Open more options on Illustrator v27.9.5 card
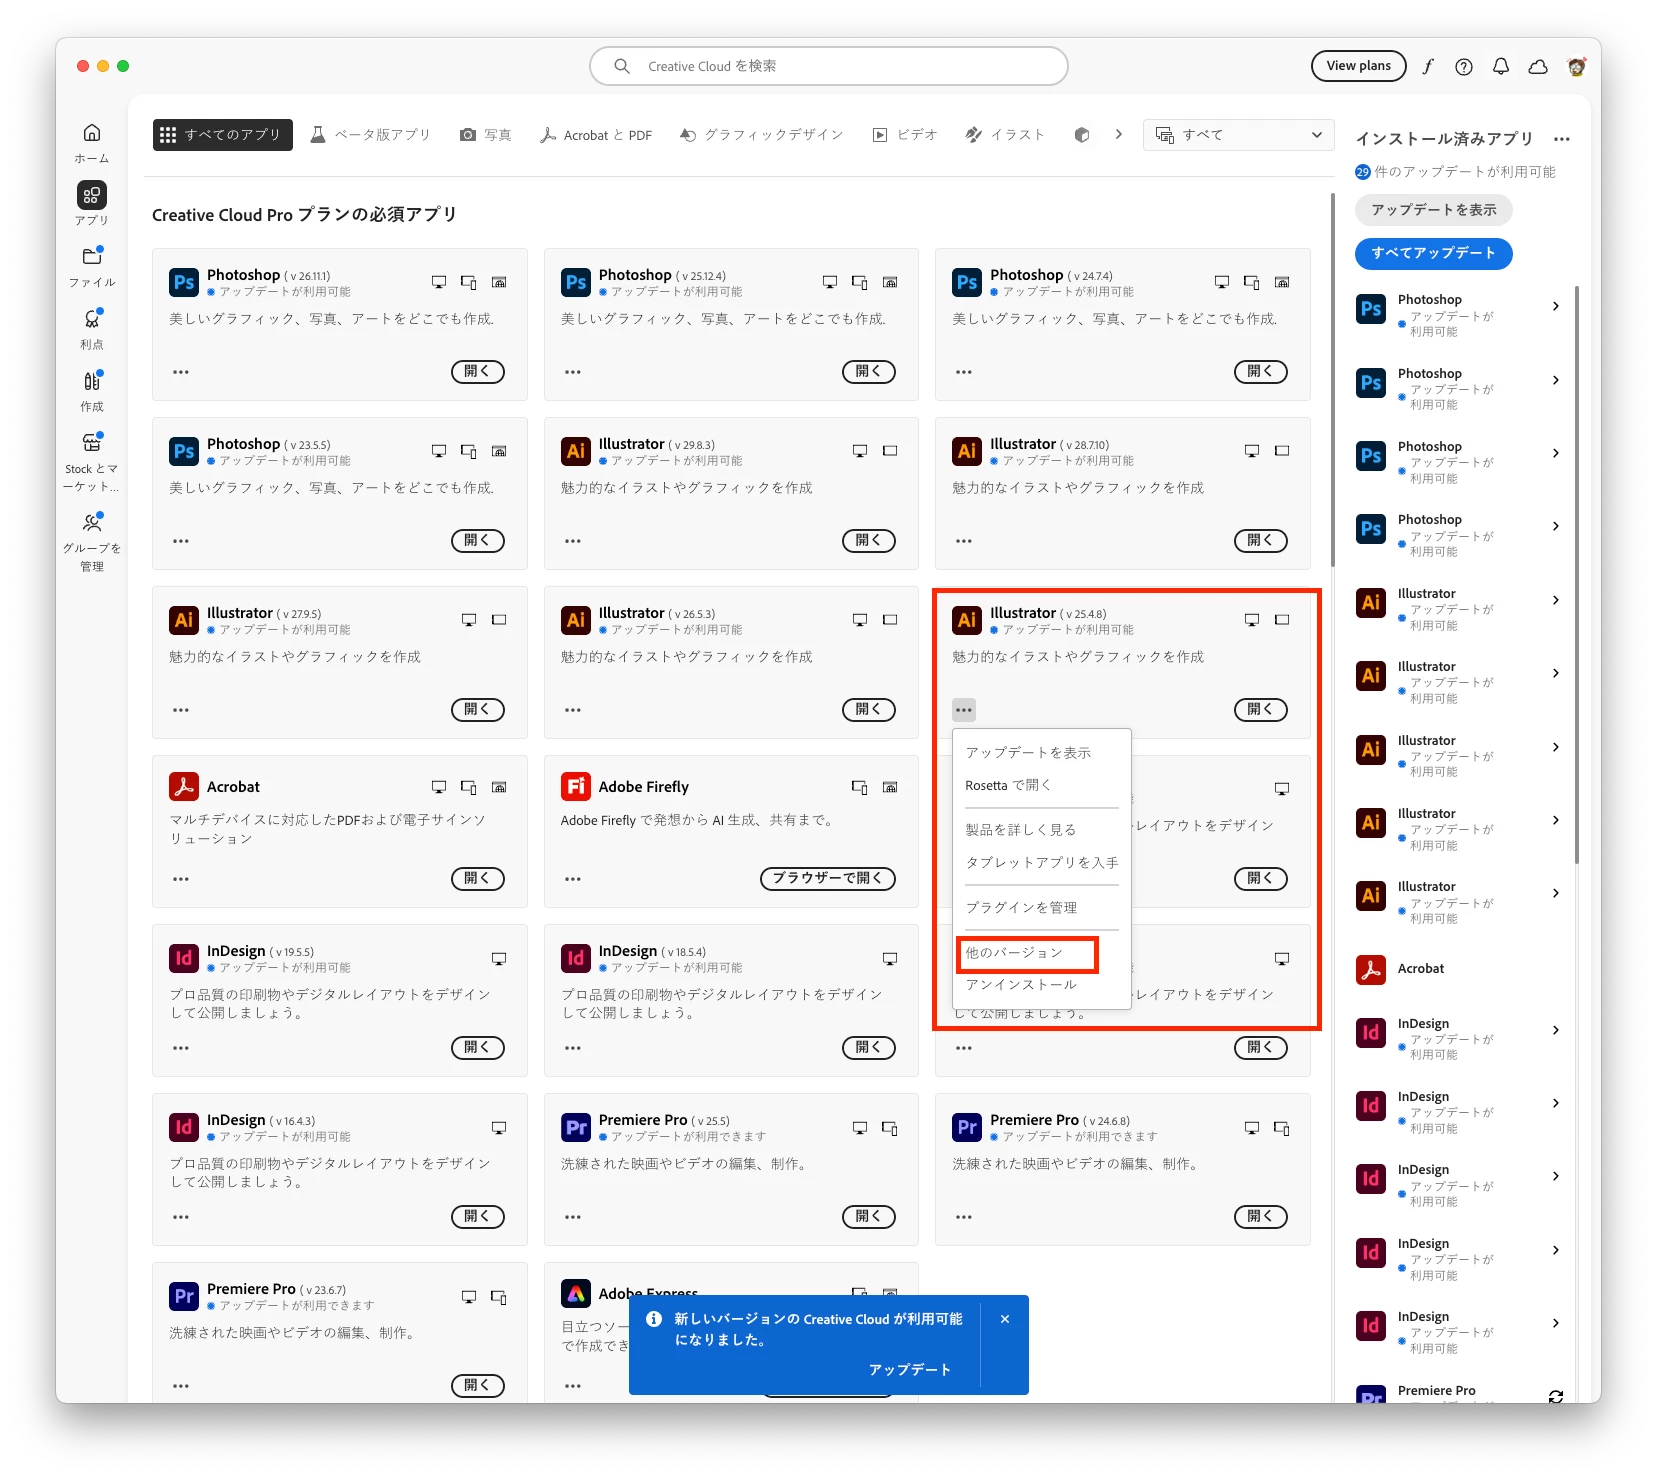The height and width of the screenshot is (1477, 1657). point(181,710)
